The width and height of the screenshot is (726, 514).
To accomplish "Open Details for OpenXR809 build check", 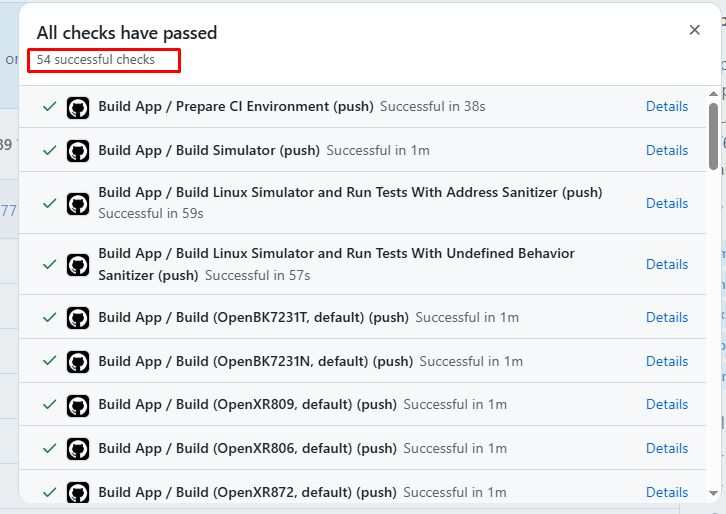I will tap(667, 405).
